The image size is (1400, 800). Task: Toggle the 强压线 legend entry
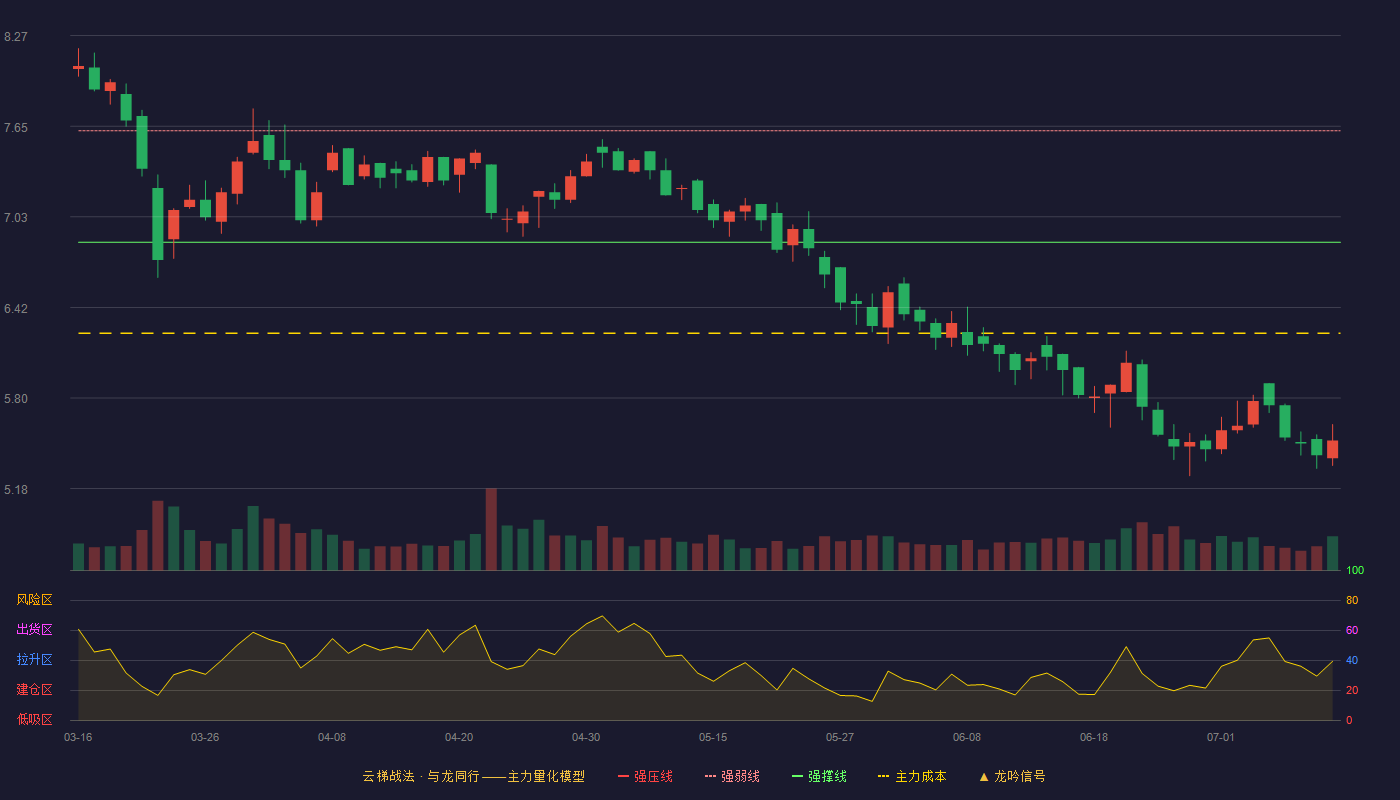click(645, 776)
